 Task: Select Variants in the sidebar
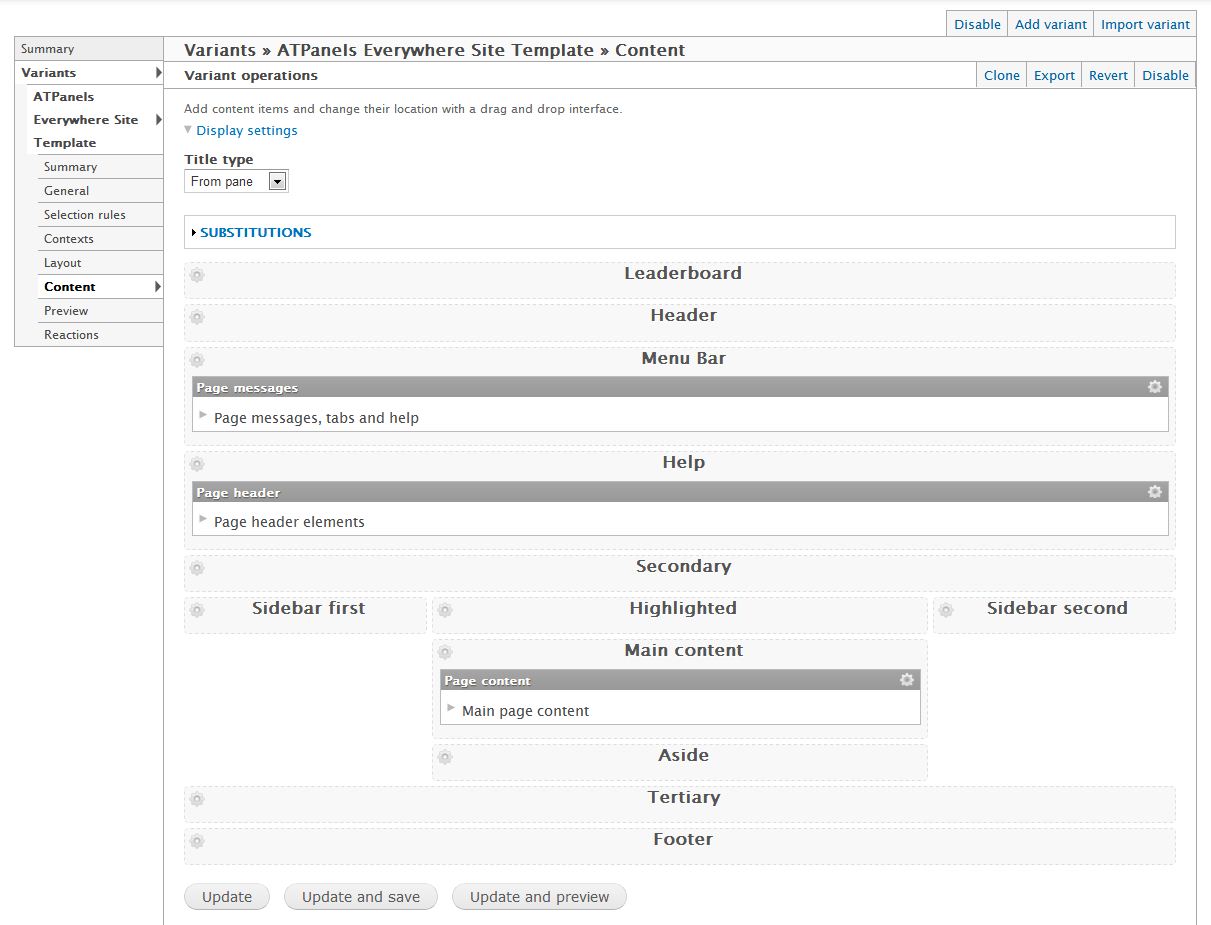[89, 72]
